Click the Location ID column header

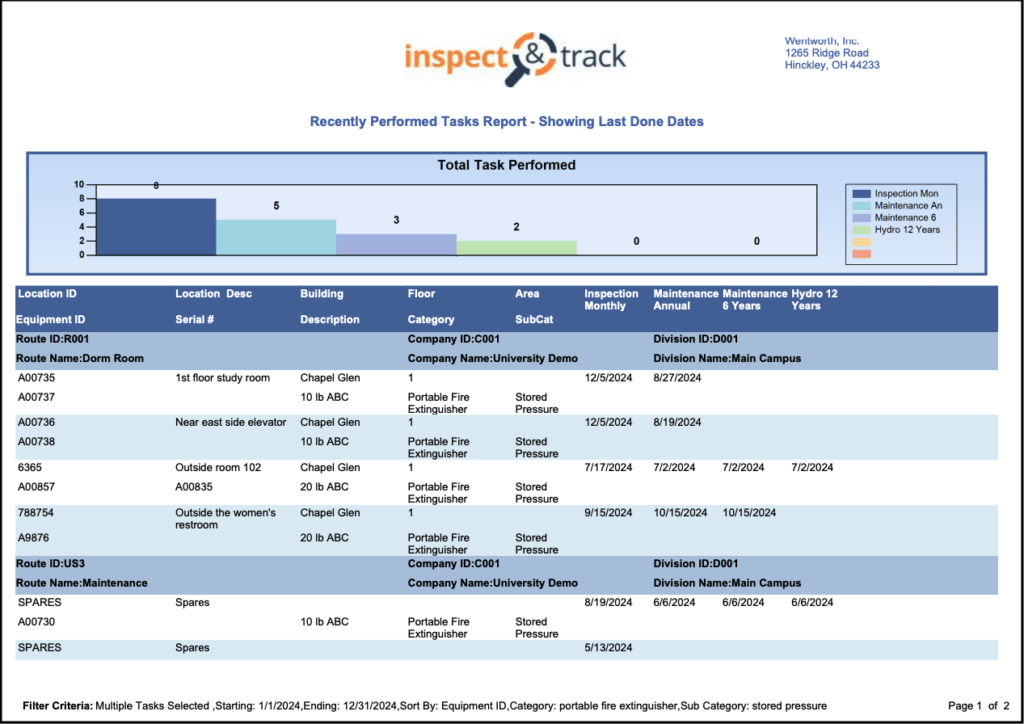(x=47, y=294)
